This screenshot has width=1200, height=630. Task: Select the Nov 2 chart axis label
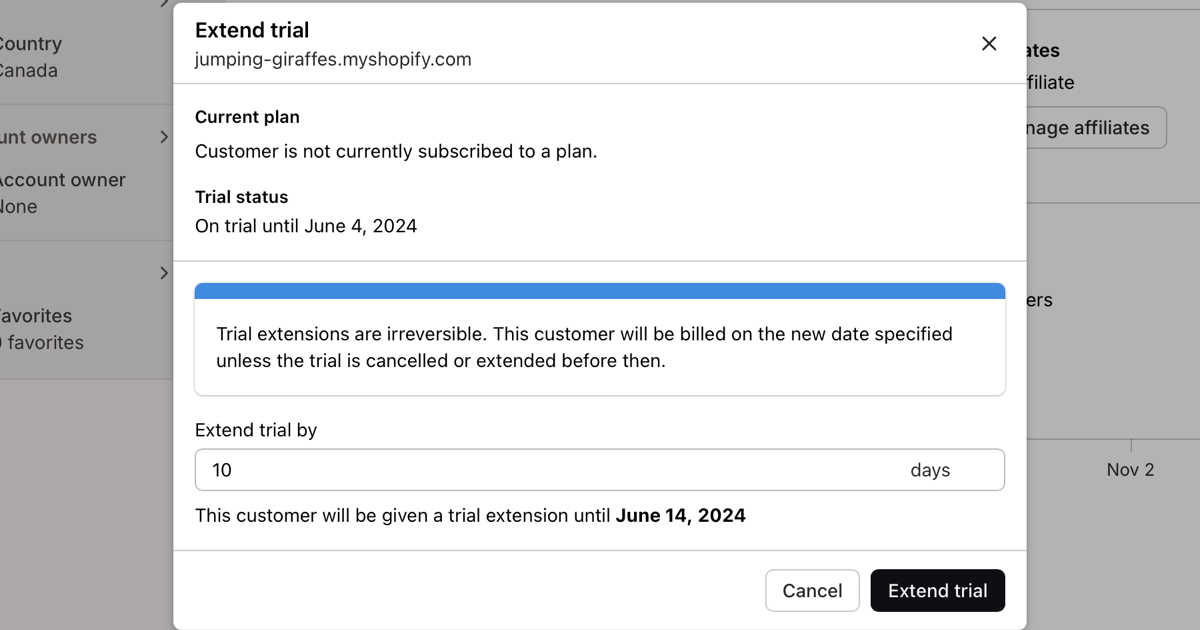(1130, 469)
